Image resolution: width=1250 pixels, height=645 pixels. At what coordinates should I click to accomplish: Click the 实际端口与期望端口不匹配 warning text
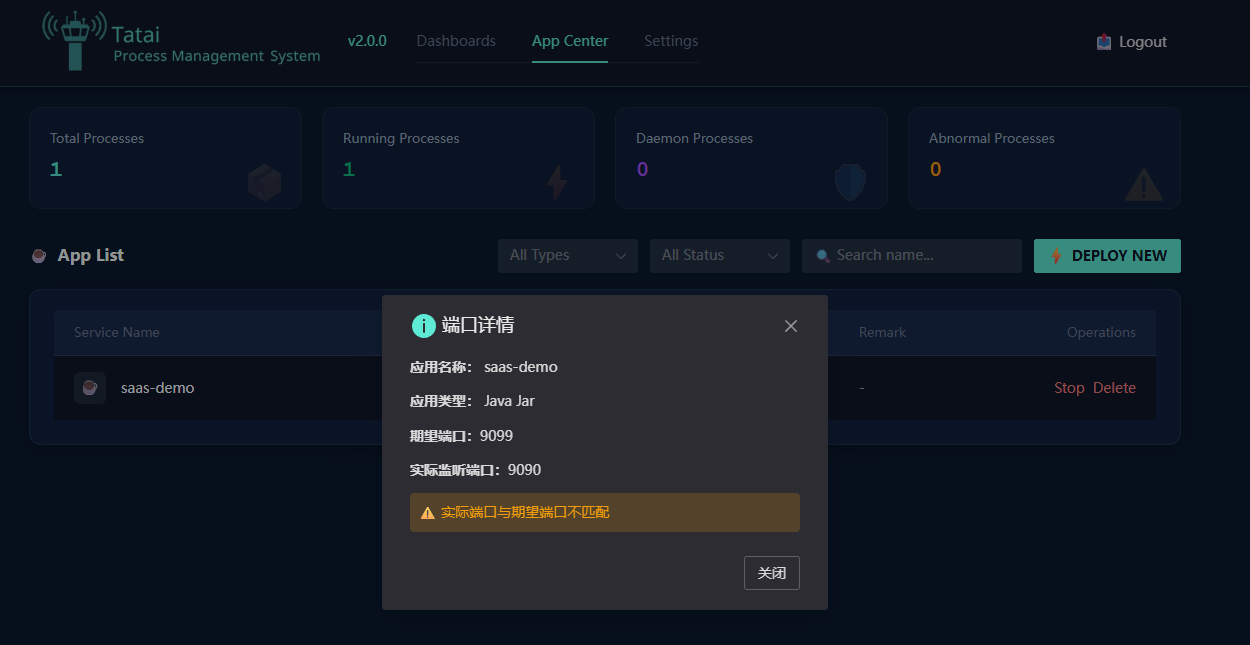[525, 512]
